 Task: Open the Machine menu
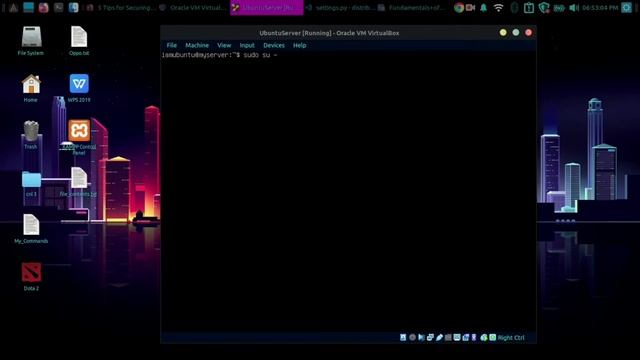(x=197, y=45)
